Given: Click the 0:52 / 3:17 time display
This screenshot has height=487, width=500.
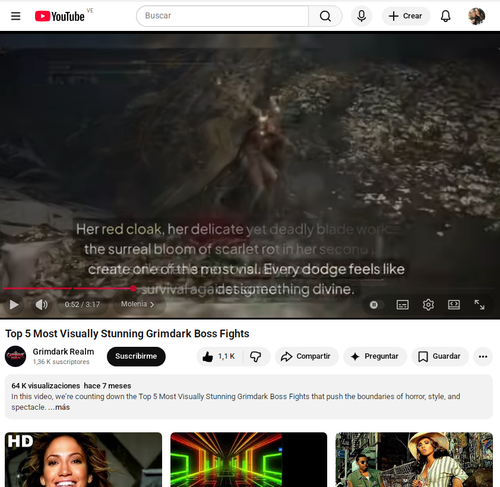Looking at the screenshot, I should 82,304.
